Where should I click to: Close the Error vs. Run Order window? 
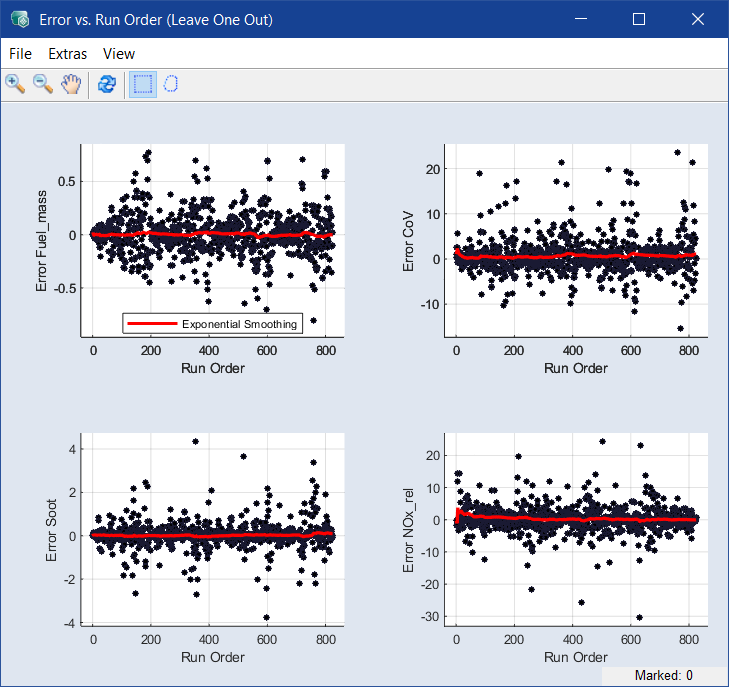coord(696,19)
